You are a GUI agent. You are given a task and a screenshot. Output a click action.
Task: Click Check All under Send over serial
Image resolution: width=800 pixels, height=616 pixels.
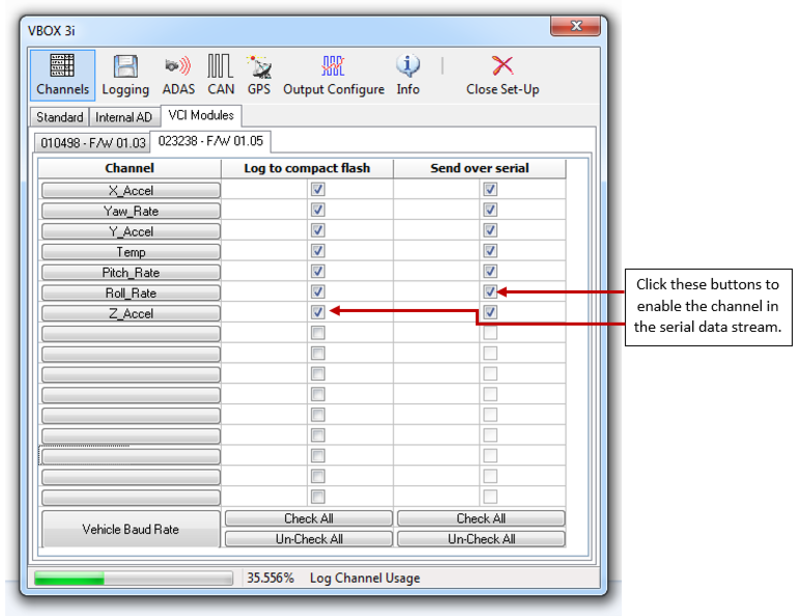(481, 519)
